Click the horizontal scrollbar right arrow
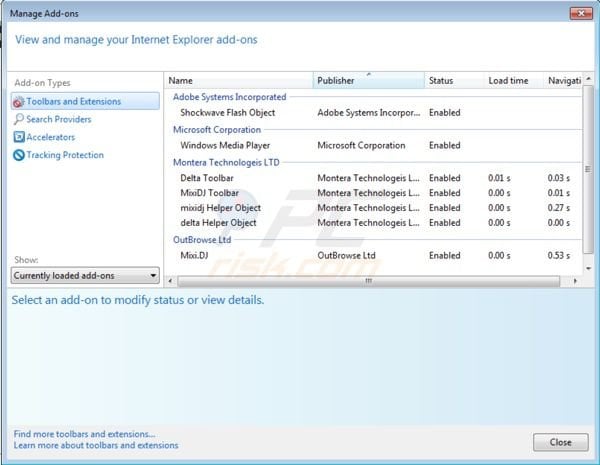 pyautogui.click(x=575, y=281)
